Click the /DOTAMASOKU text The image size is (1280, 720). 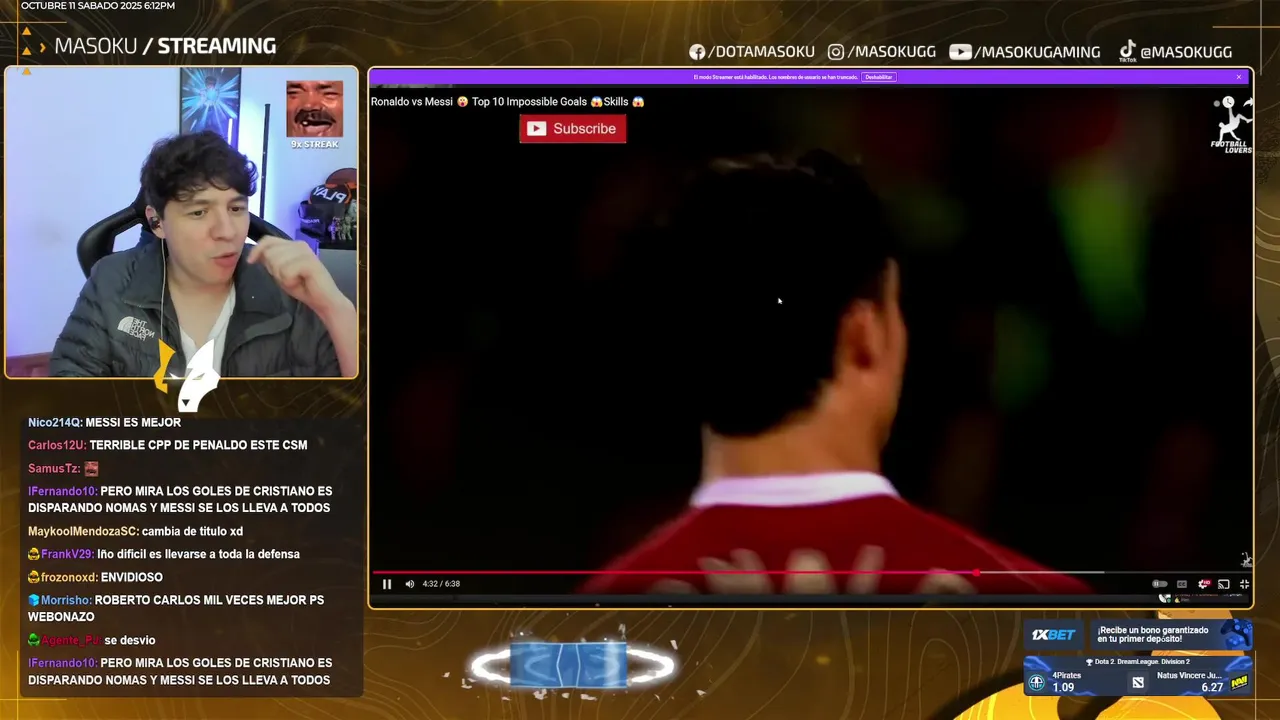(x=761, y=52)
